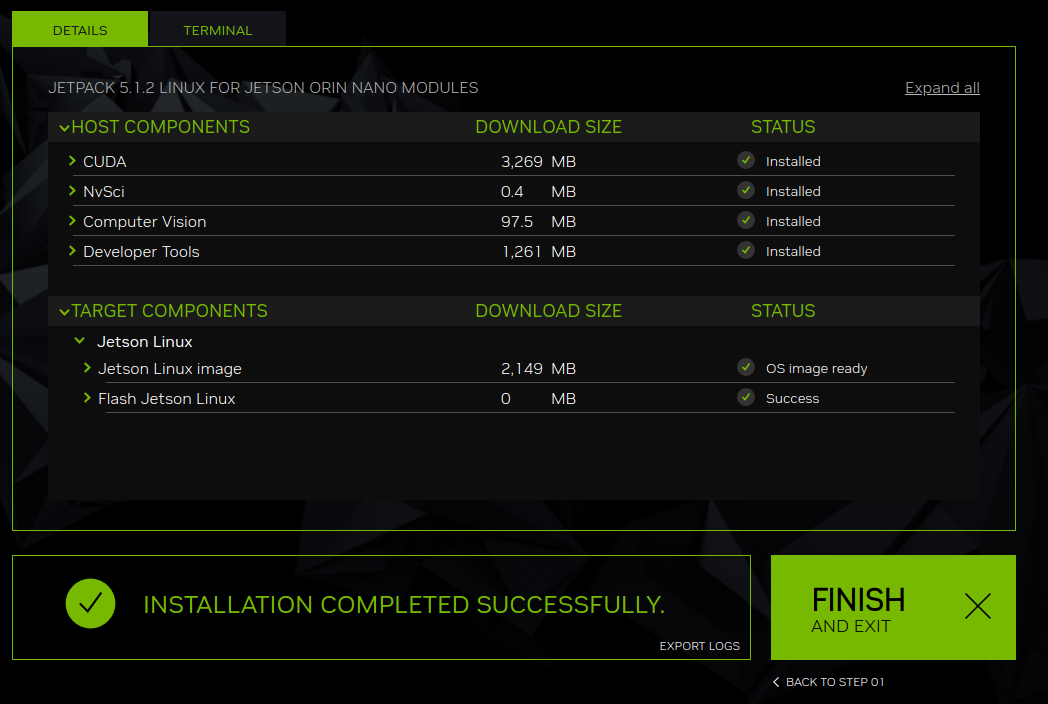
Task: Click the Computer Vision label
Action: 144,222
